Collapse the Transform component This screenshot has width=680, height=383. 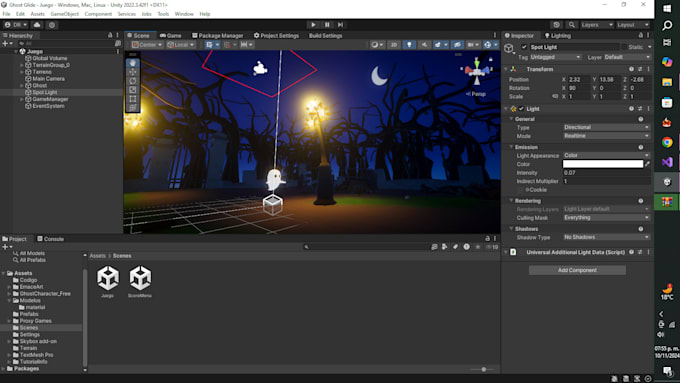pos(506,69)
